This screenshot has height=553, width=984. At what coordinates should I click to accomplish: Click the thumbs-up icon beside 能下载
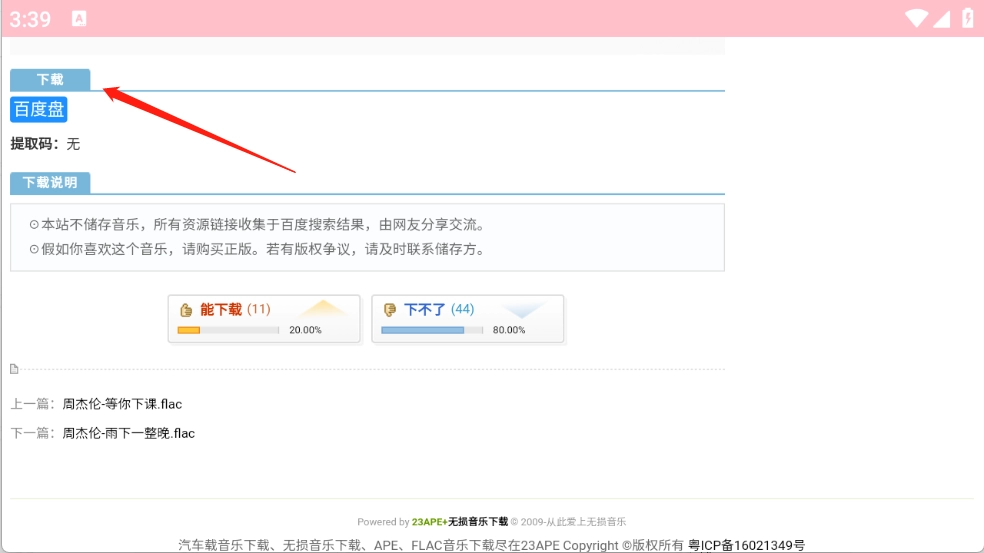point(186,310)
